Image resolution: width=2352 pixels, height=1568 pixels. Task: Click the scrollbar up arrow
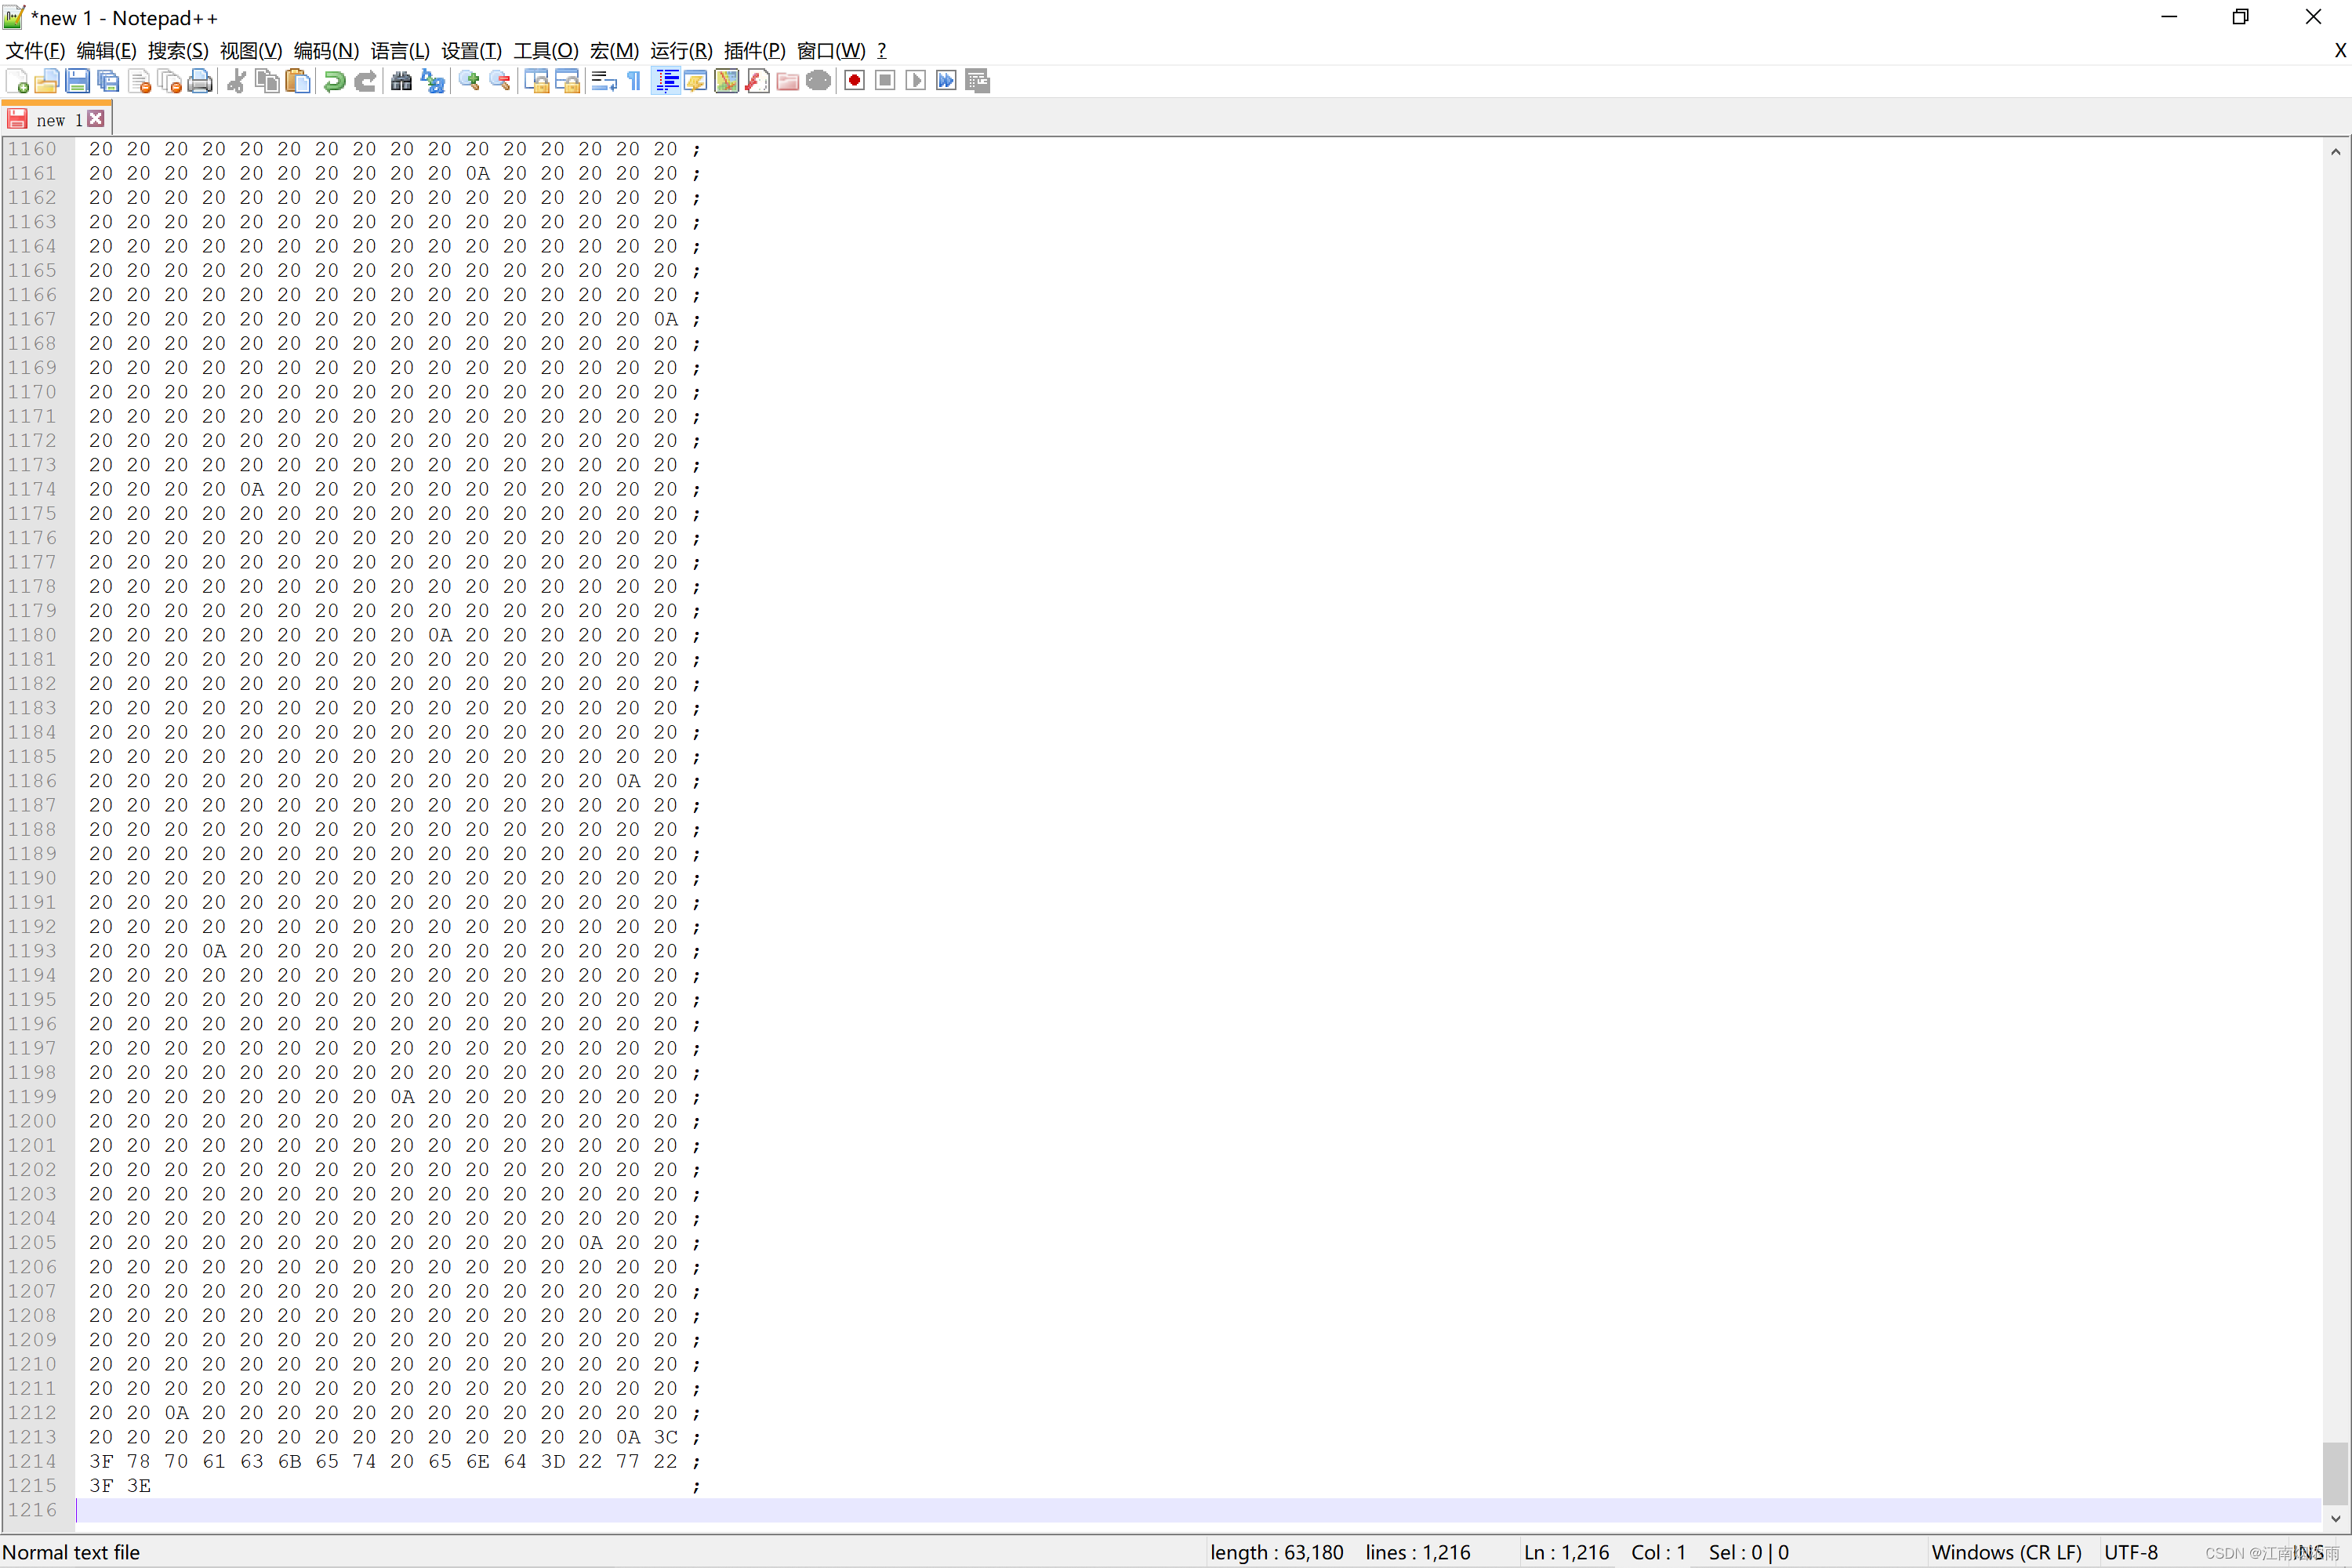2336,152
